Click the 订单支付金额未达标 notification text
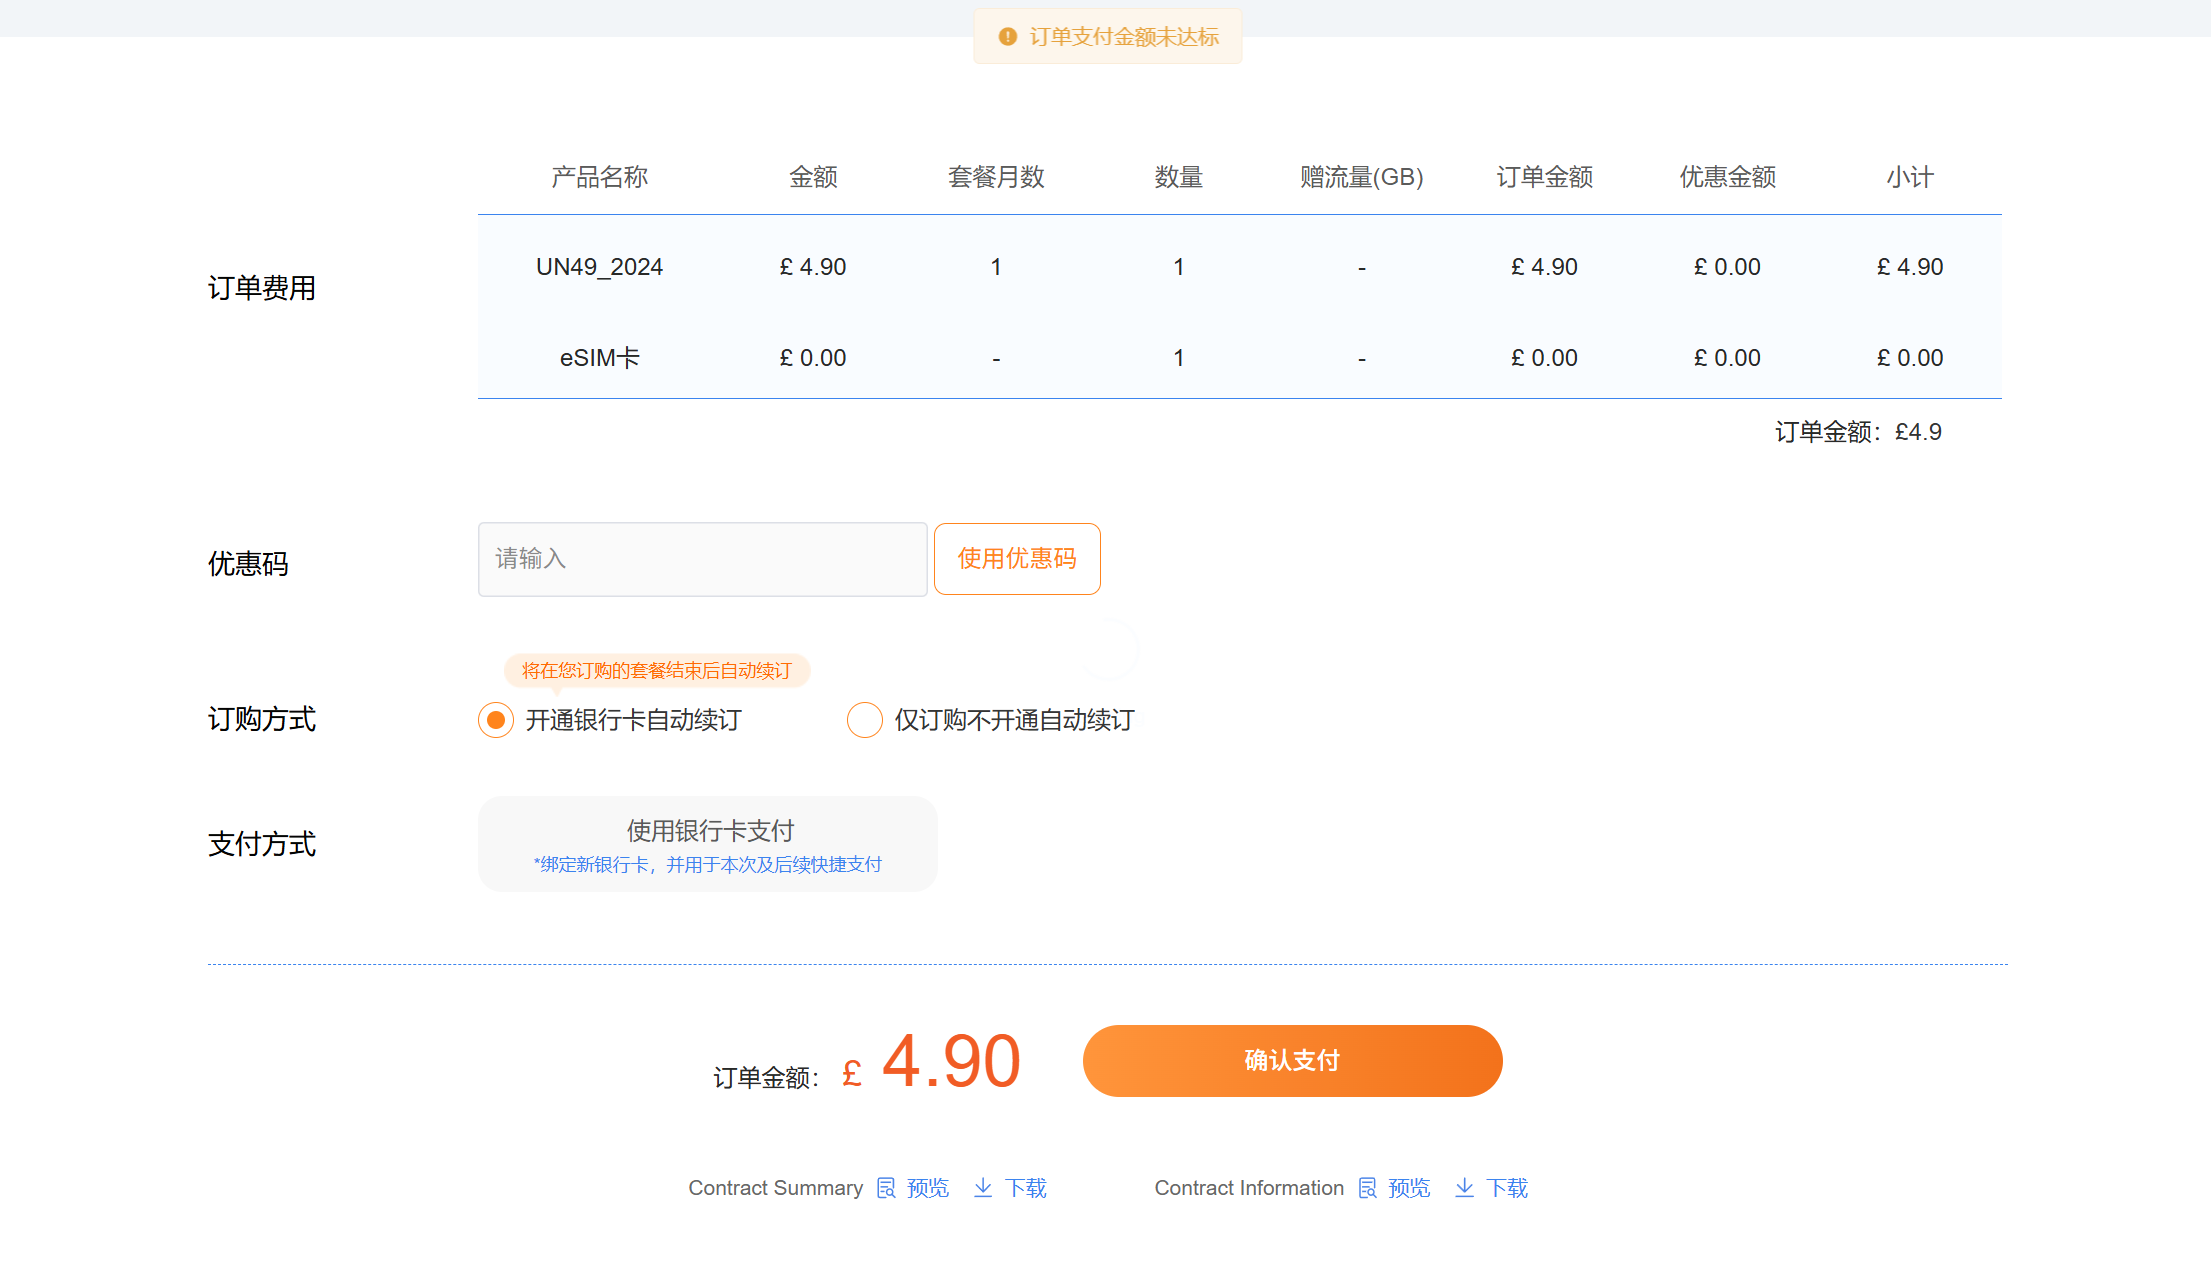2211x1266 pixels. [1124, 37]
